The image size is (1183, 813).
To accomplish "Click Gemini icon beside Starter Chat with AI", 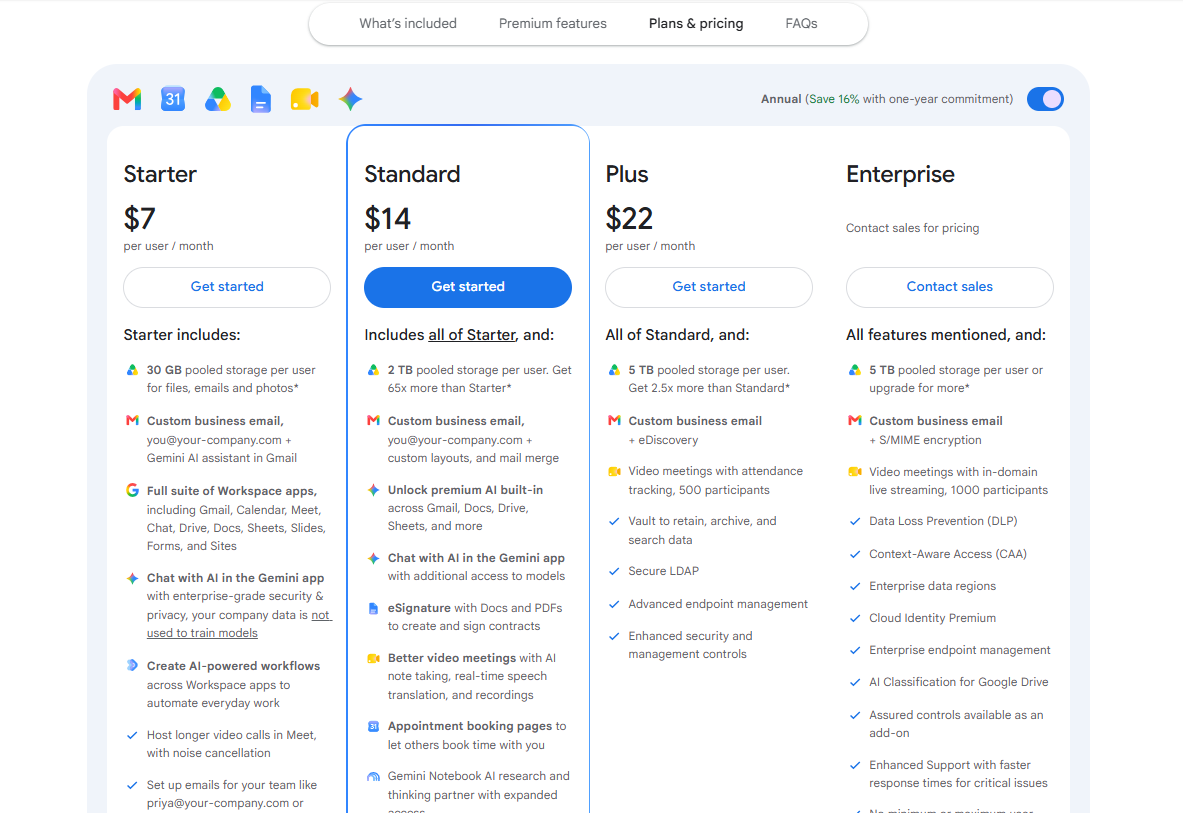I will (132, 578).
